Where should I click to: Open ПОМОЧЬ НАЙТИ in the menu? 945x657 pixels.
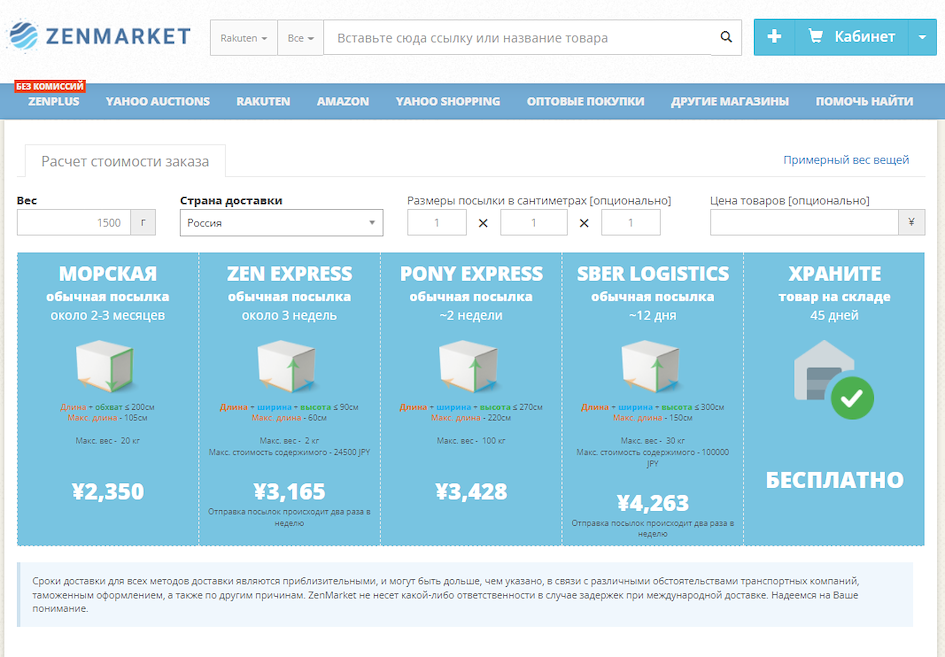(864, 101)
